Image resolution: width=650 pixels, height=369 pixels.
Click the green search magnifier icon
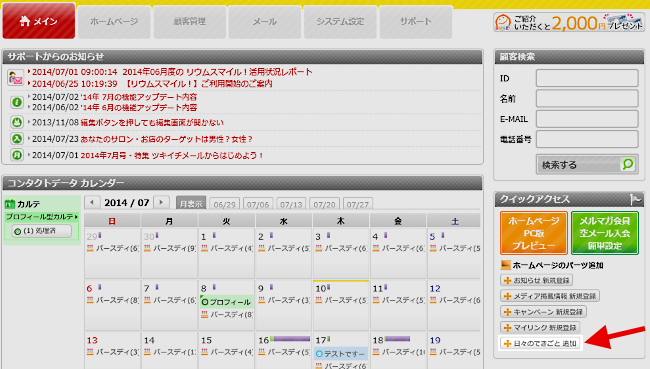tap(628, 164)
